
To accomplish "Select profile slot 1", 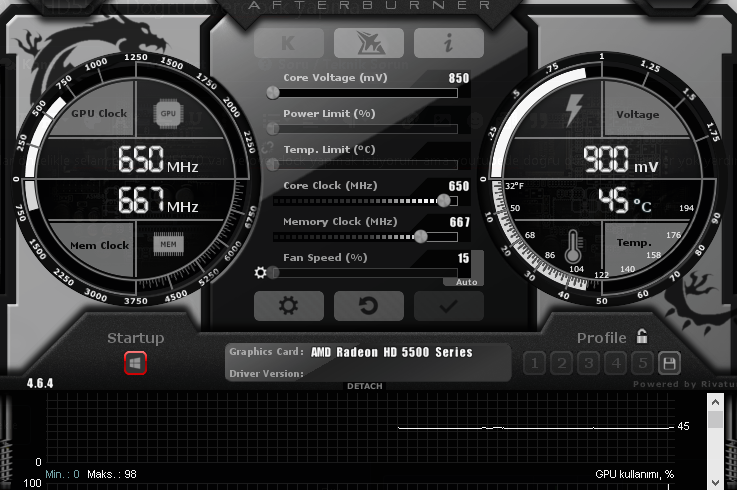I will (x=534, y=363).
